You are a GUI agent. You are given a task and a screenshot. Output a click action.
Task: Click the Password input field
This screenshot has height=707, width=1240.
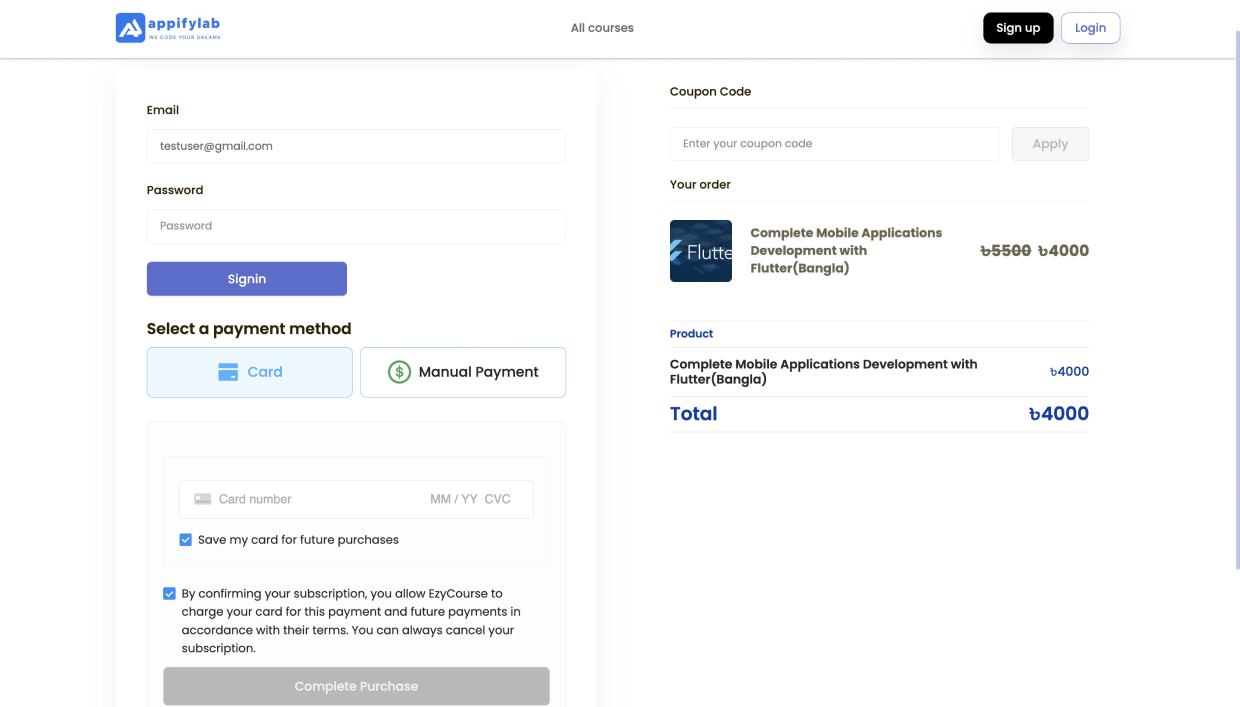pyautogui.click(x=356, y=226)
